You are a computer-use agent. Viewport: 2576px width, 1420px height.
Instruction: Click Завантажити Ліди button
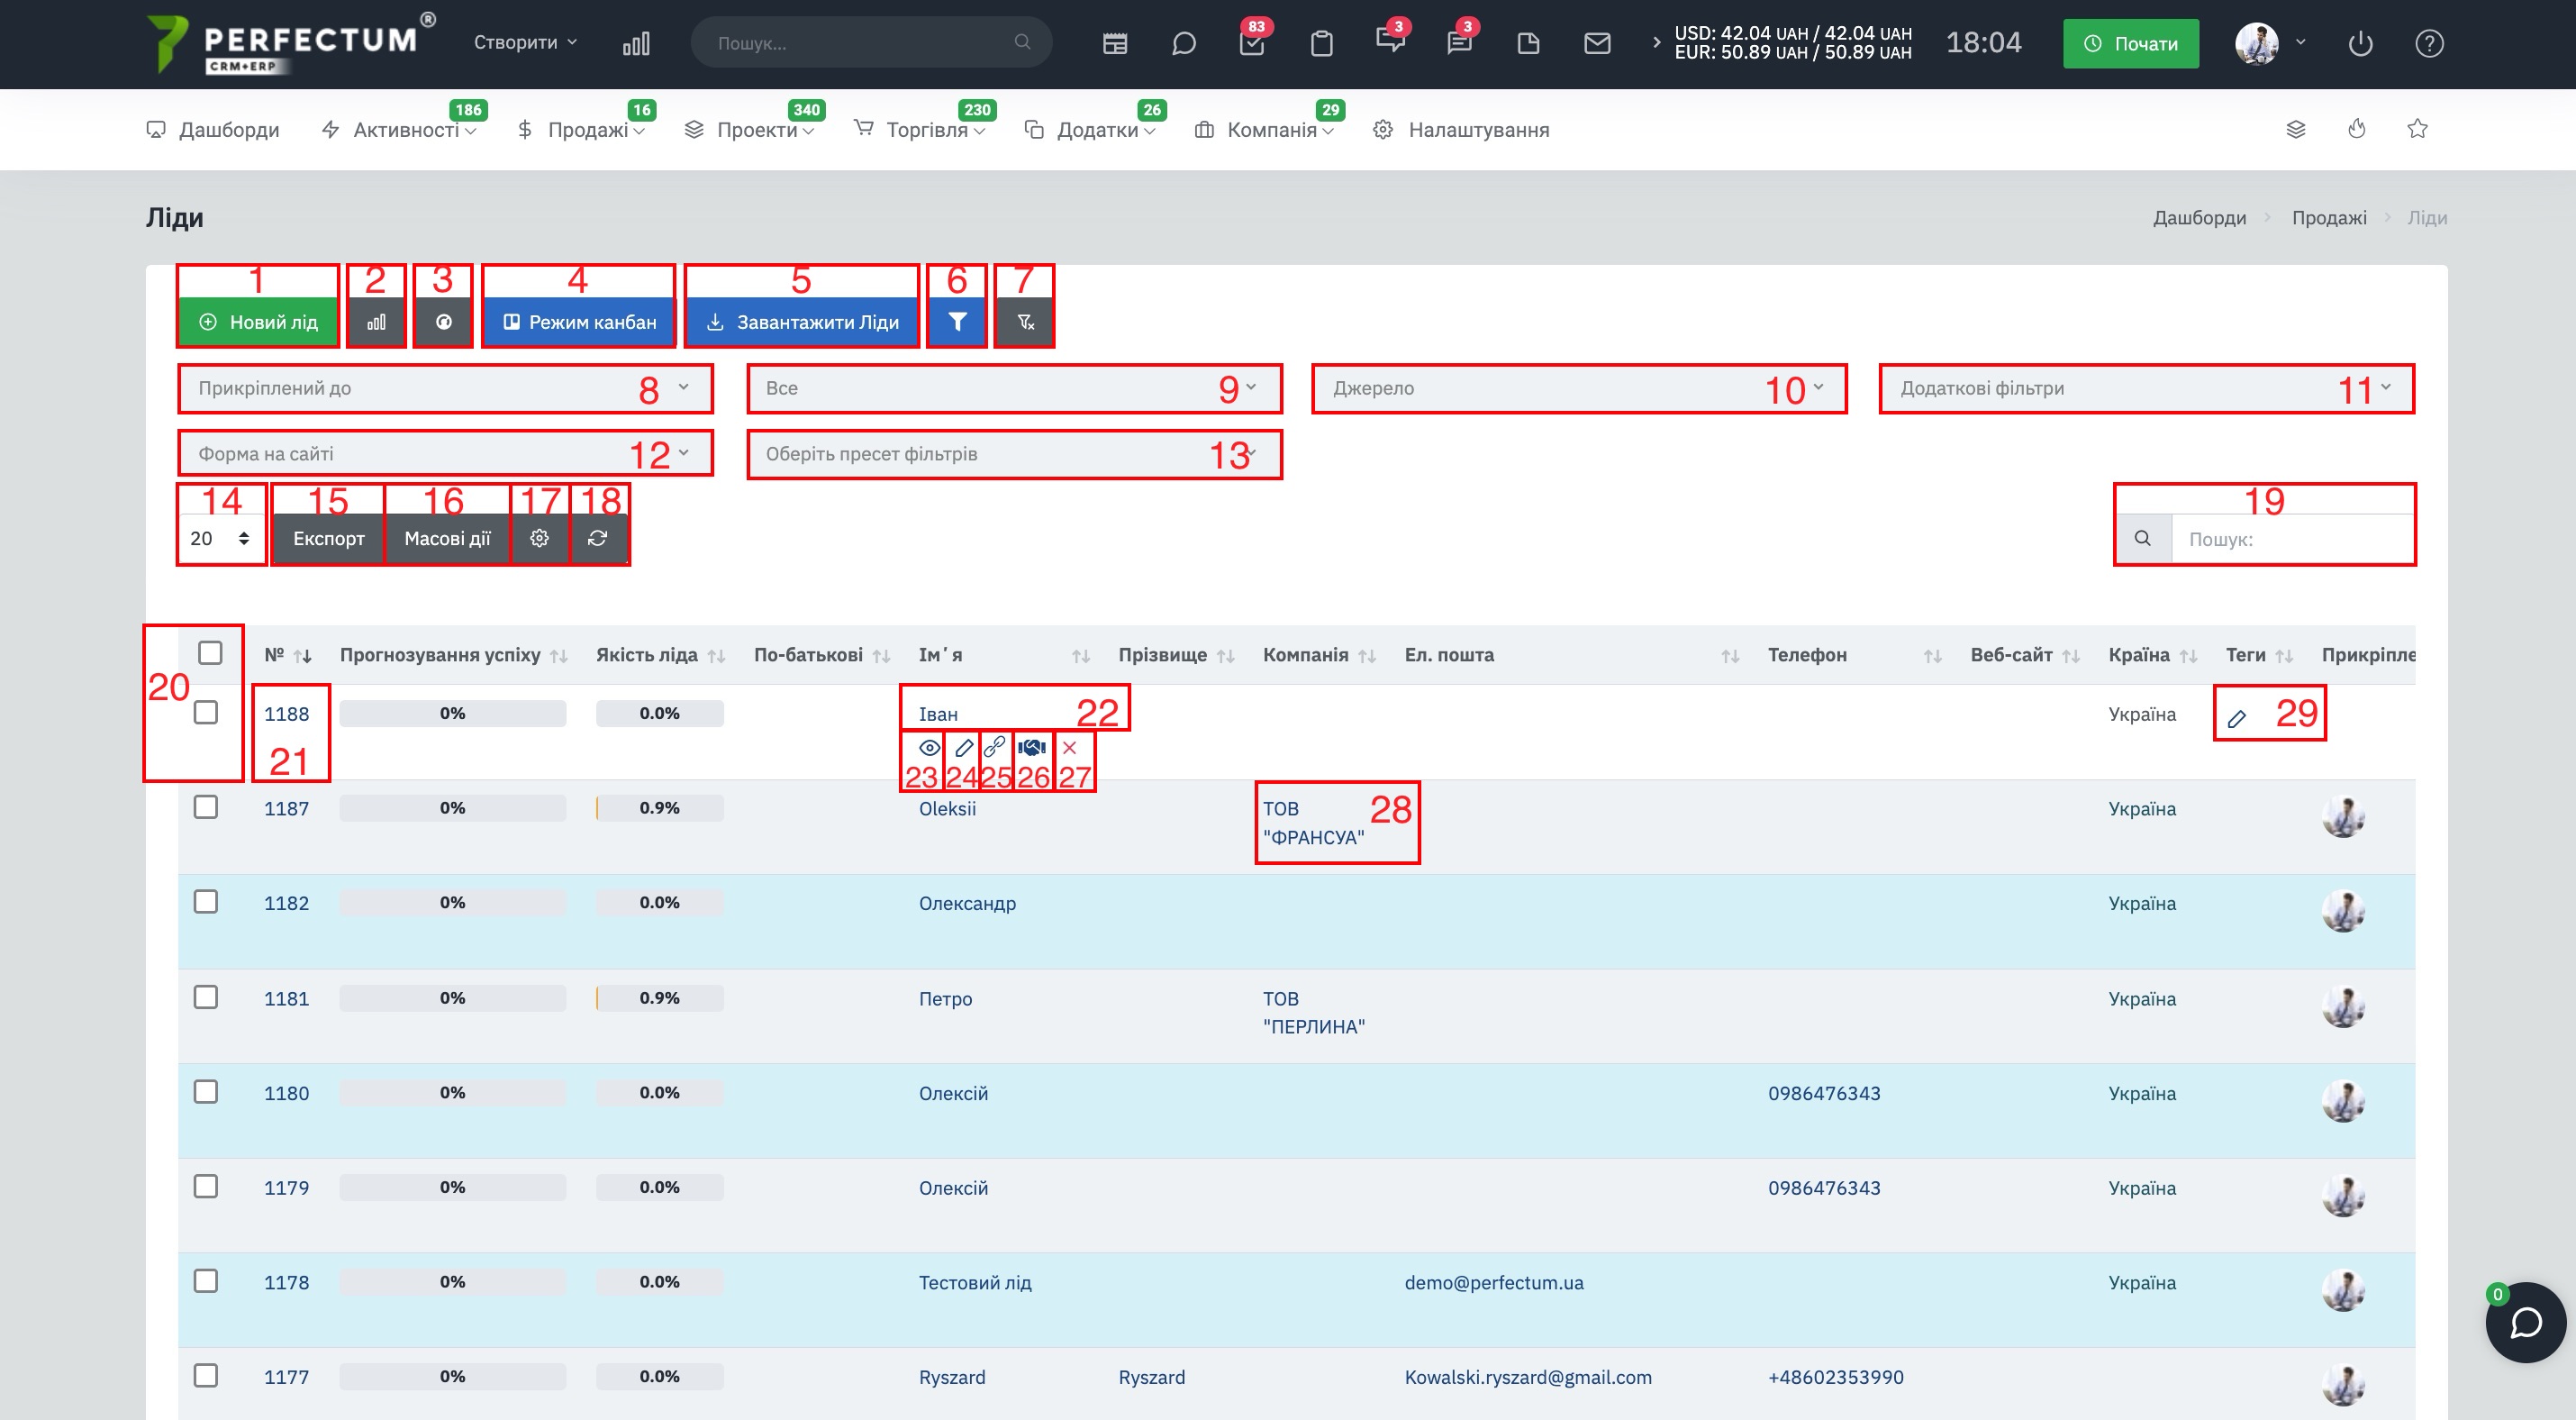(802, 322)
